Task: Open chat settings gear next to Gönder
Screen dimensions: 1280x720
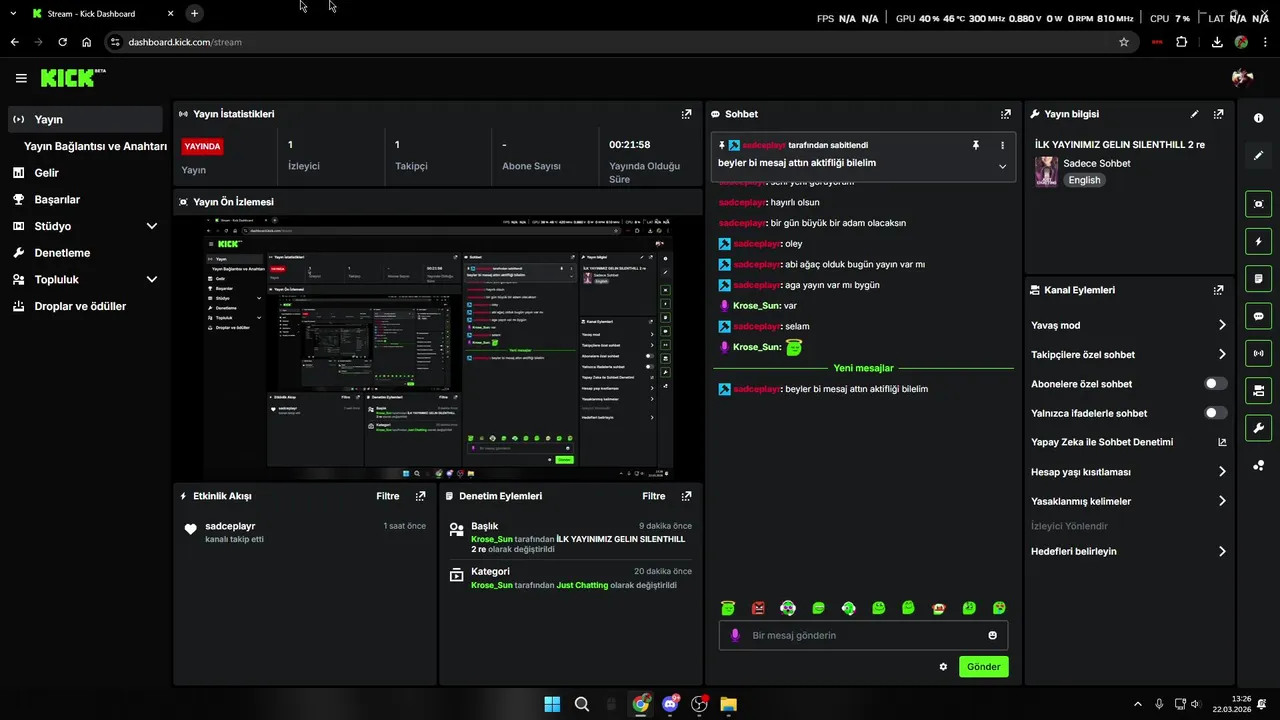Action: (x=943, y=666)
